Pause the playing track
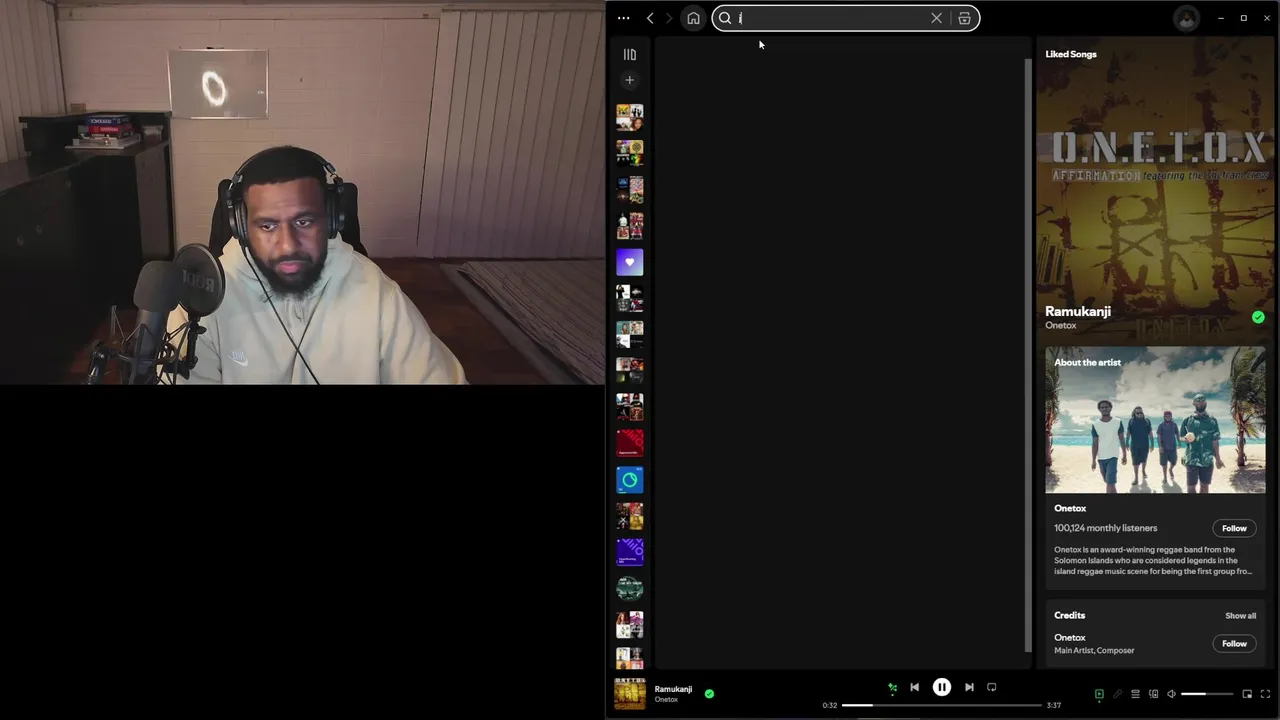The width and height of the screenshot is (1280, 720). tap(942, 688)
